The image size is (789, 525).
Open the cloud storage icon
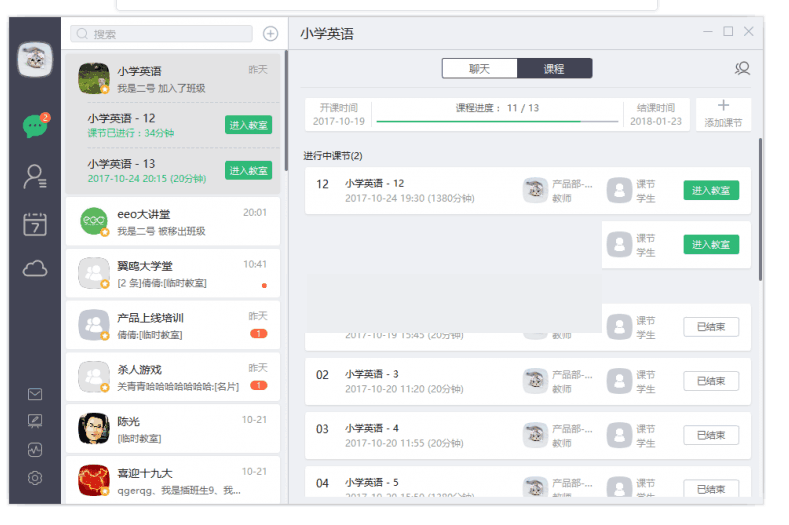point(35,268)
